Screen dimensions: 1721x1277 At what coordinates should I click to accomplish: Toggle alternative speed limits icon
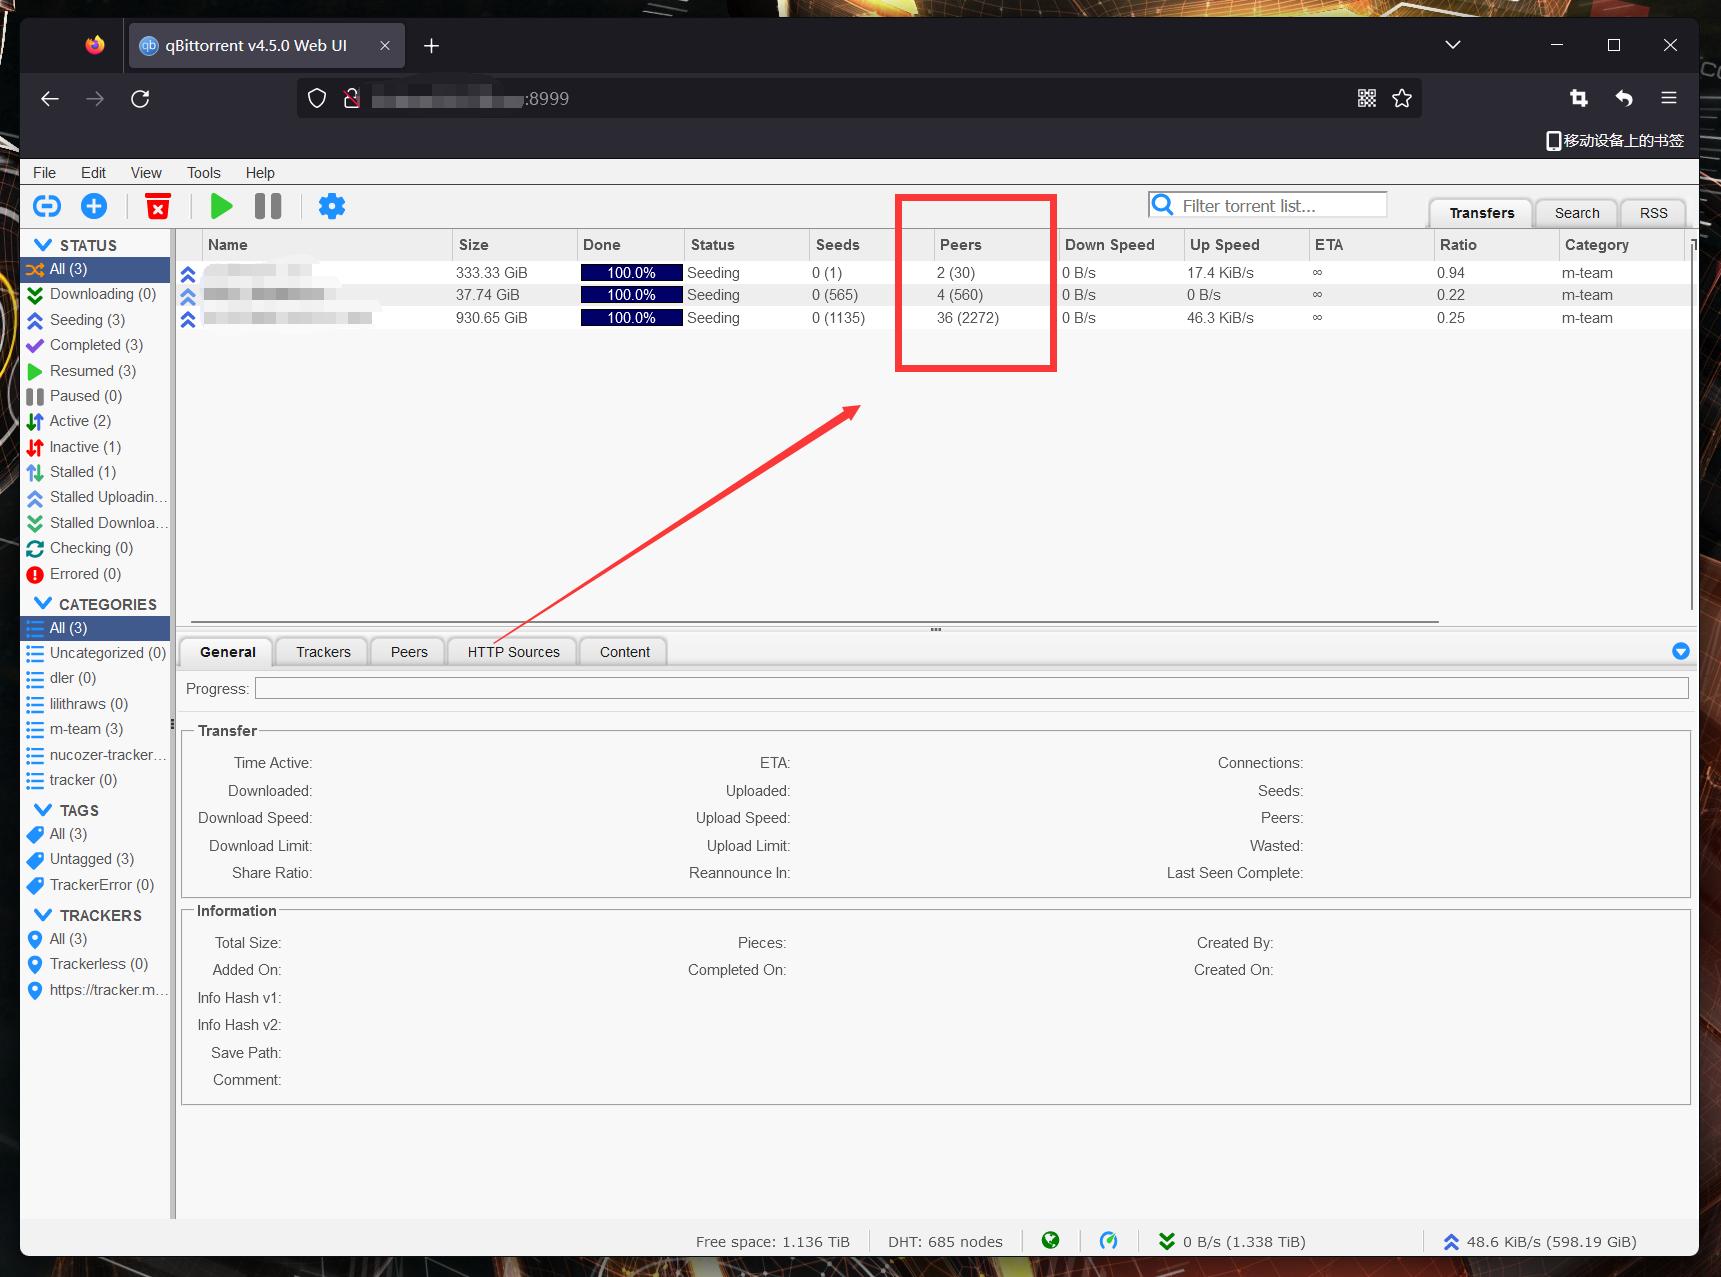[1108, 1240]
